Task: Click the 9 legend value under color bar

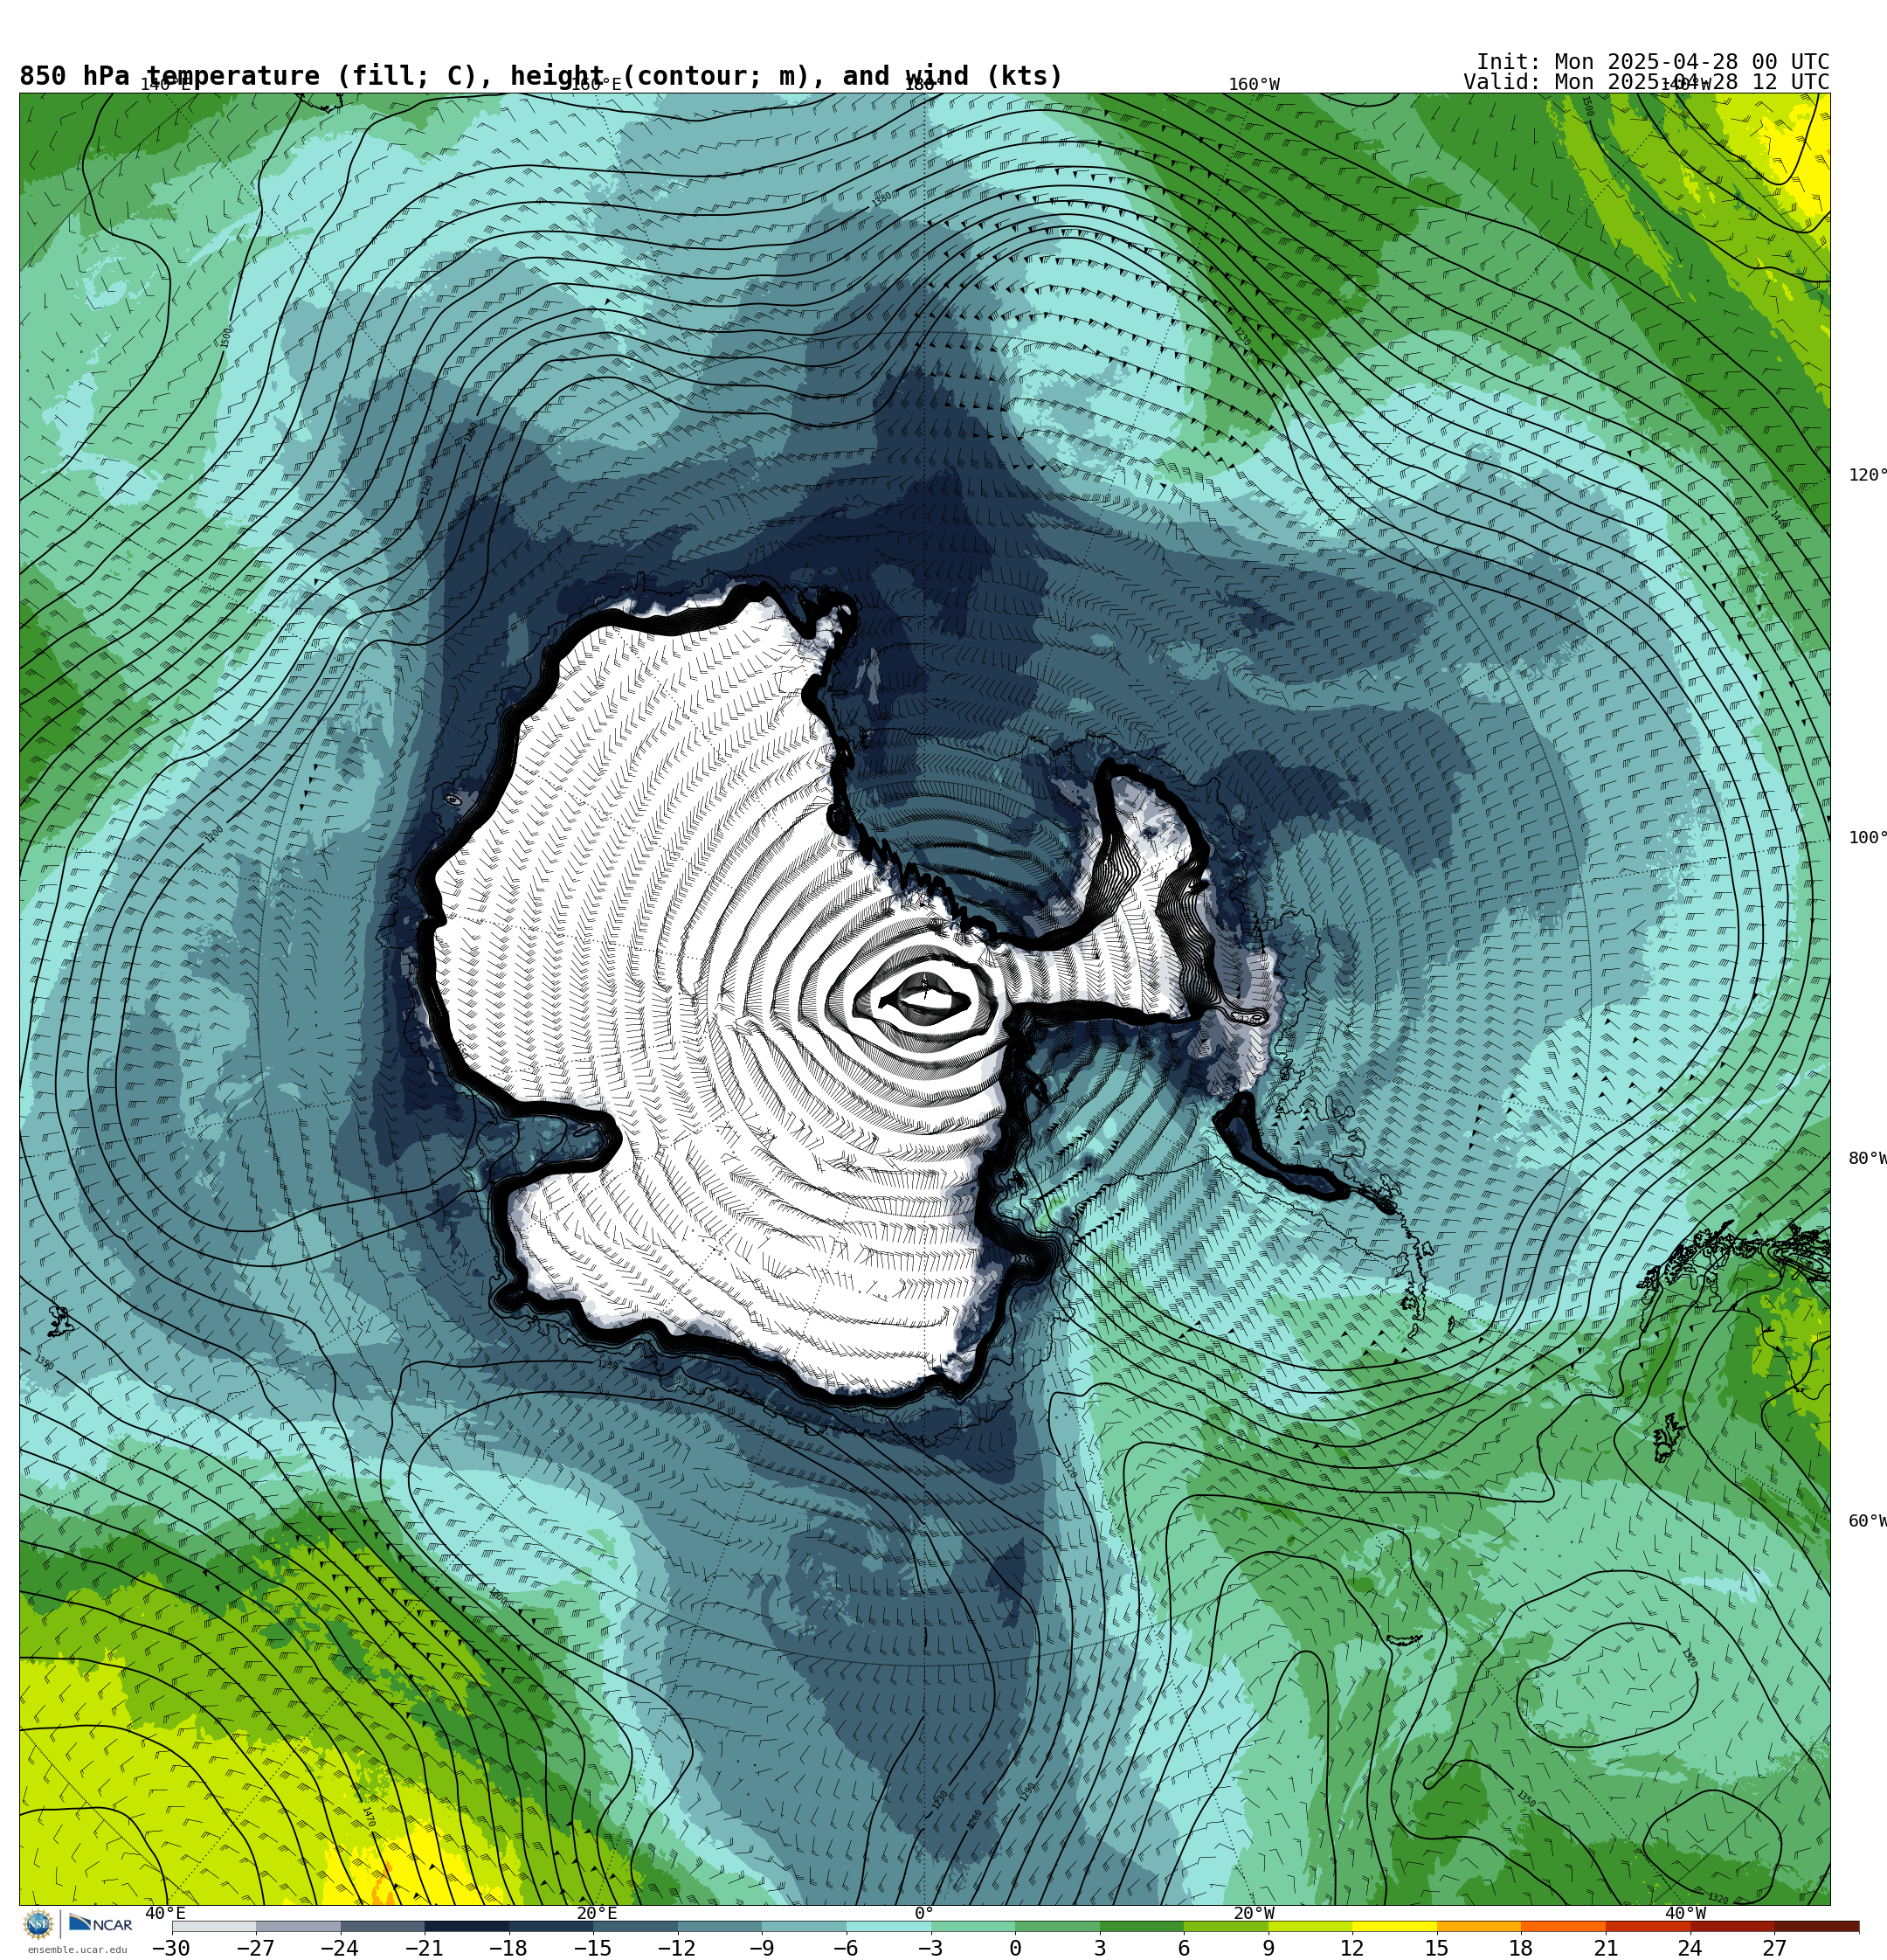Action: point(1268,1948)
